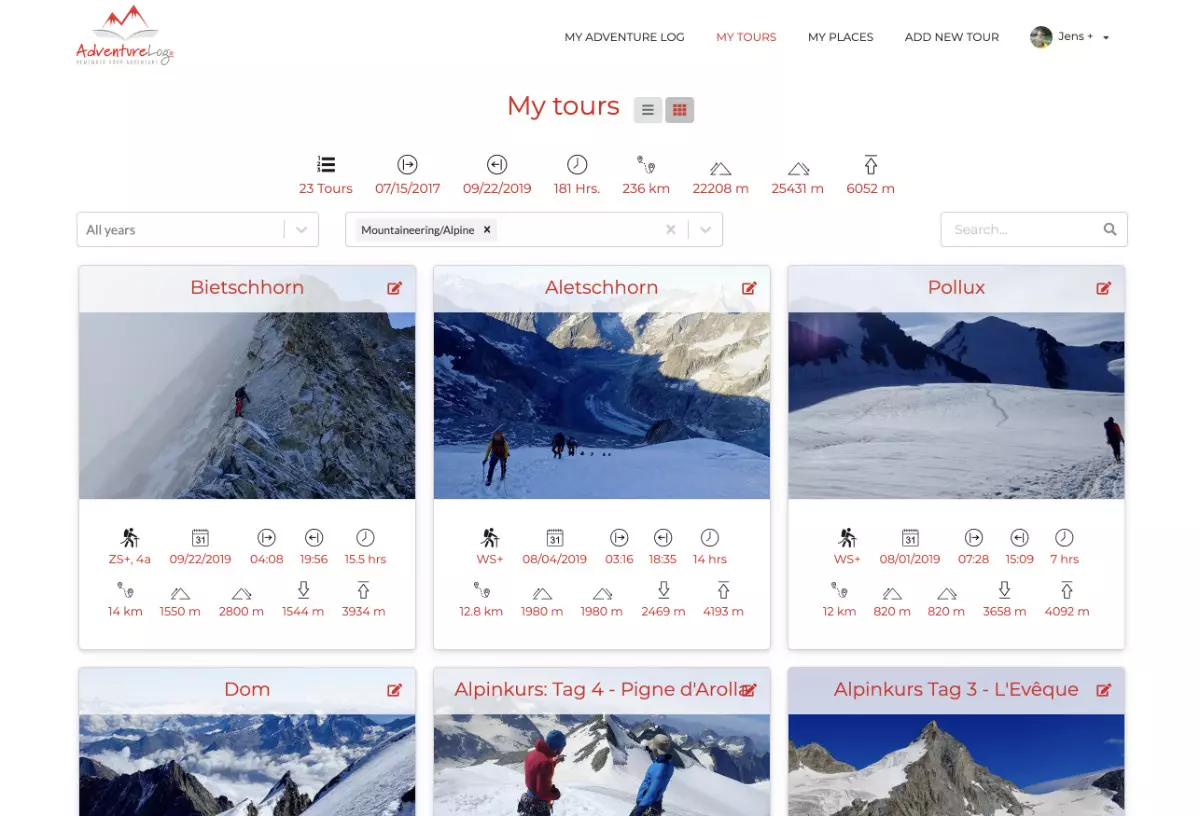Screen dimensions: 1200x816
Task: Click the edit icon on Bietschhorn card
Action: 395,288
